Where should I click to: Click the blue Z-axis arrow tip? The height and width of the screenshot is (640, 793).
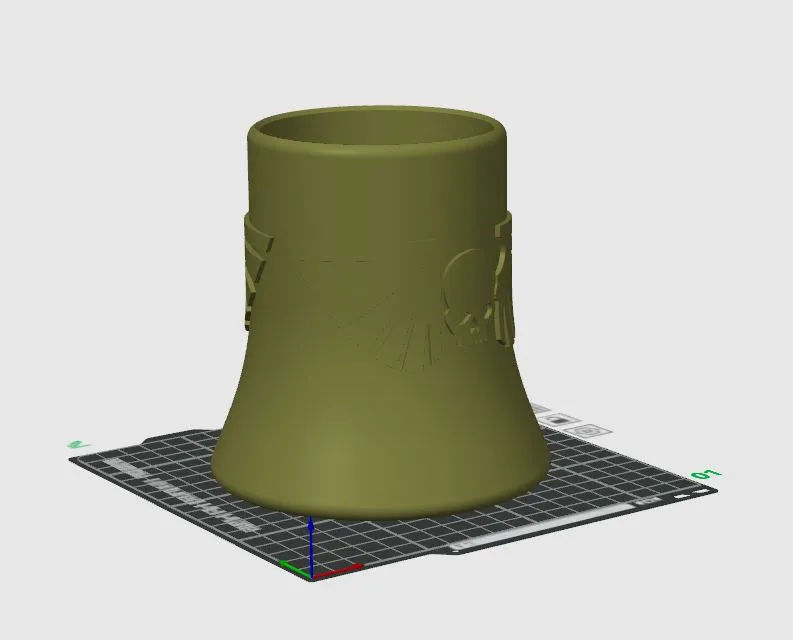[312, 522]
